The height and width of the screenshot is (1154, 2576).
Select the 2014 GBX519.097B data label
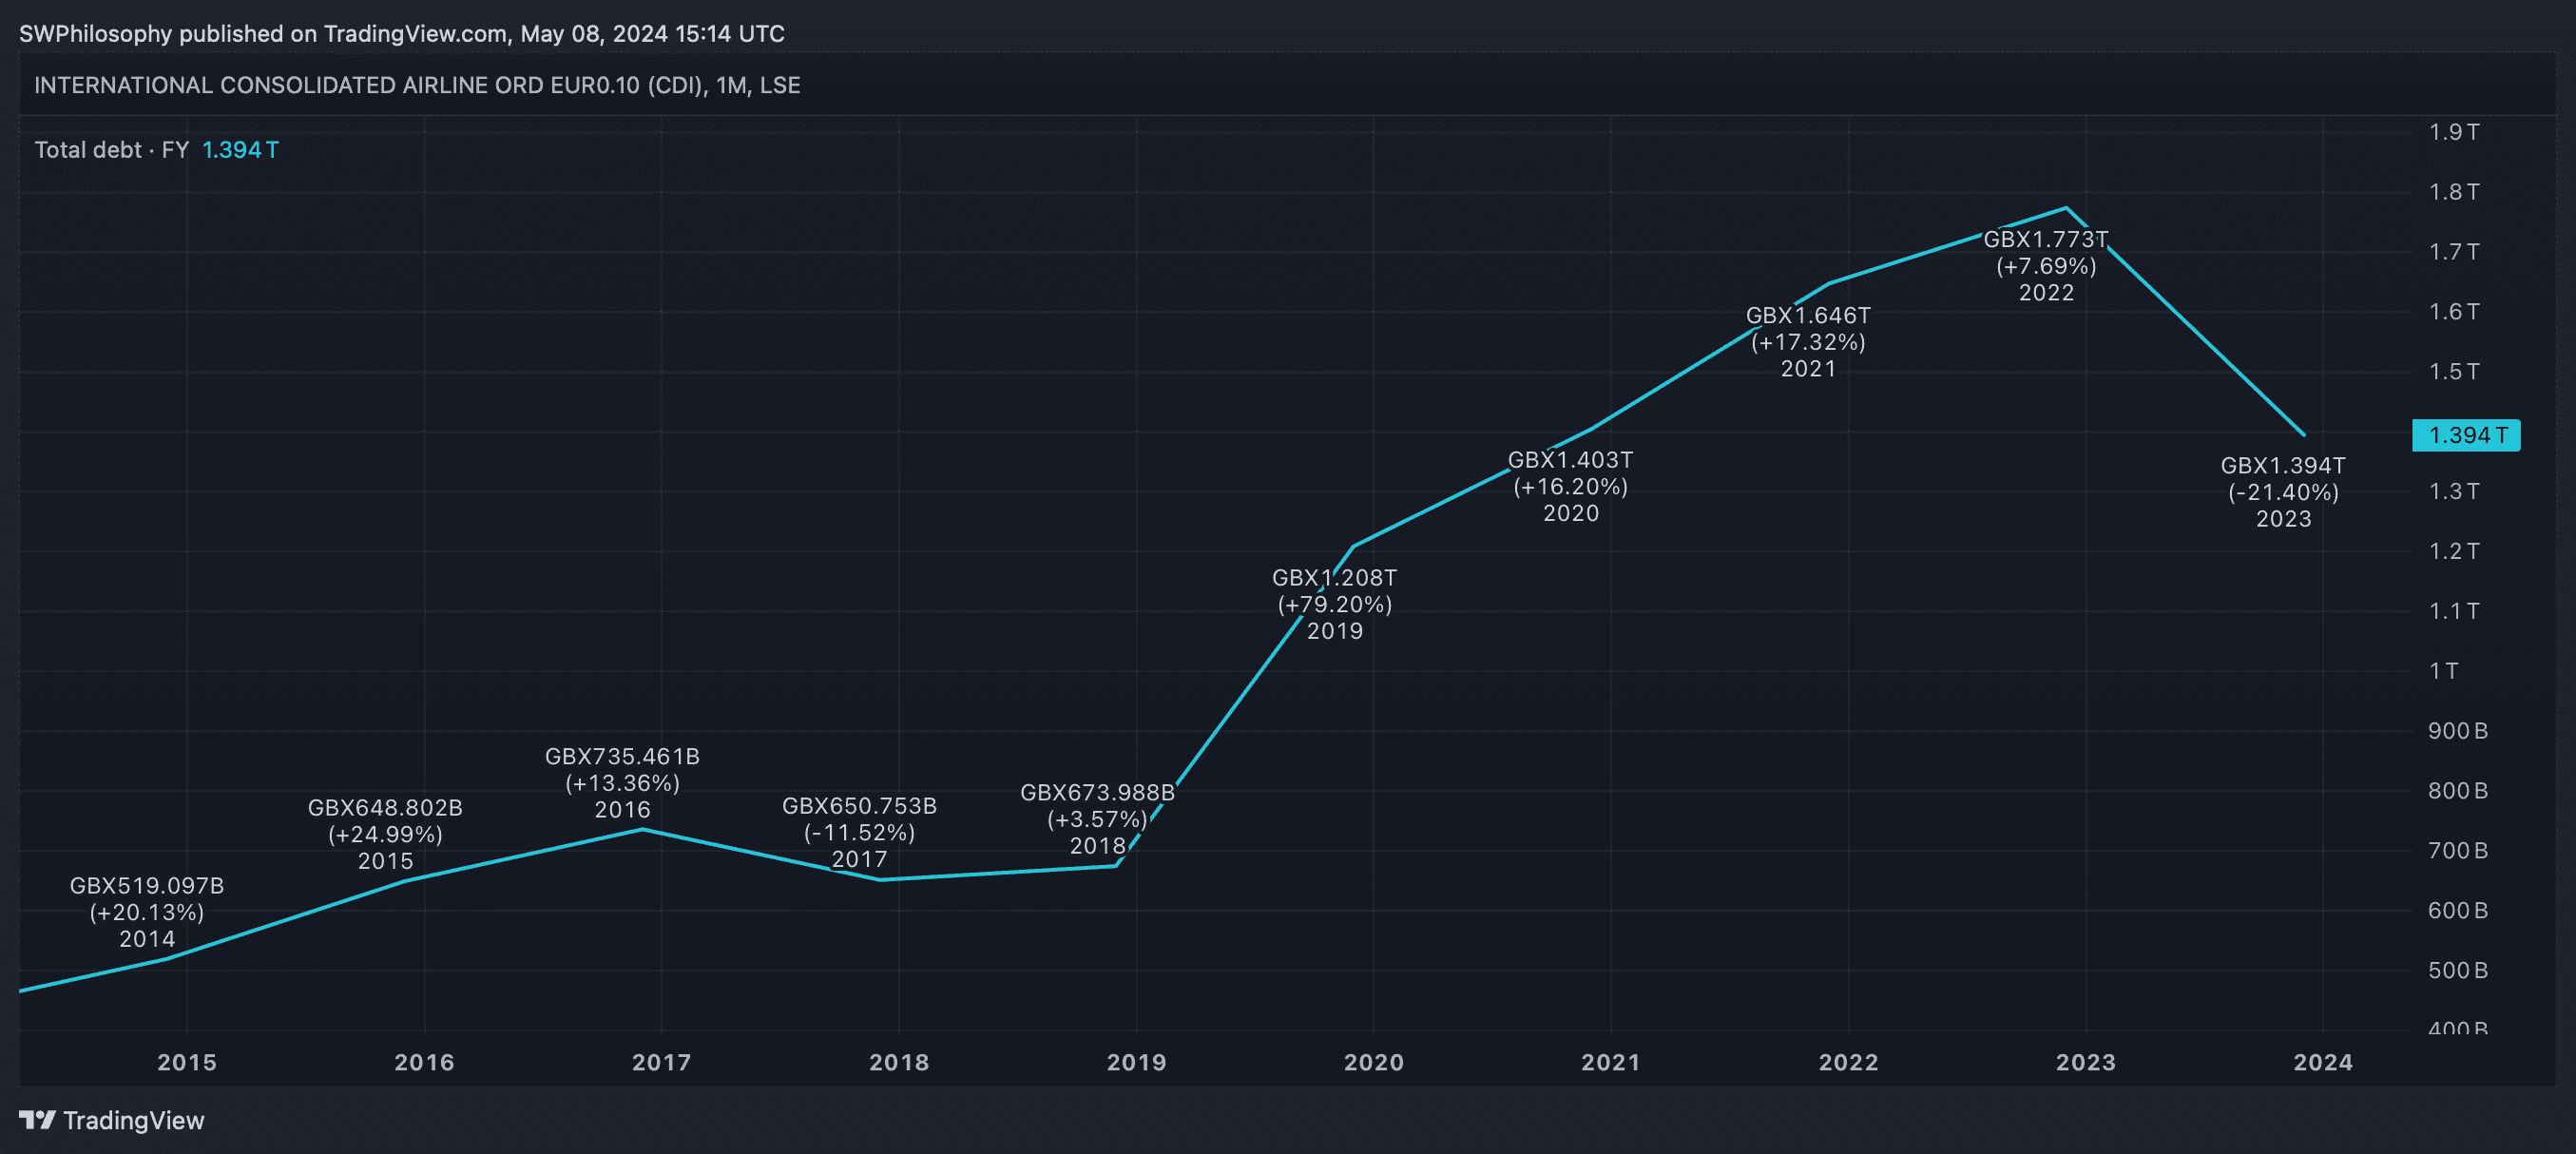pyautogui.click(x=147, y=912)
